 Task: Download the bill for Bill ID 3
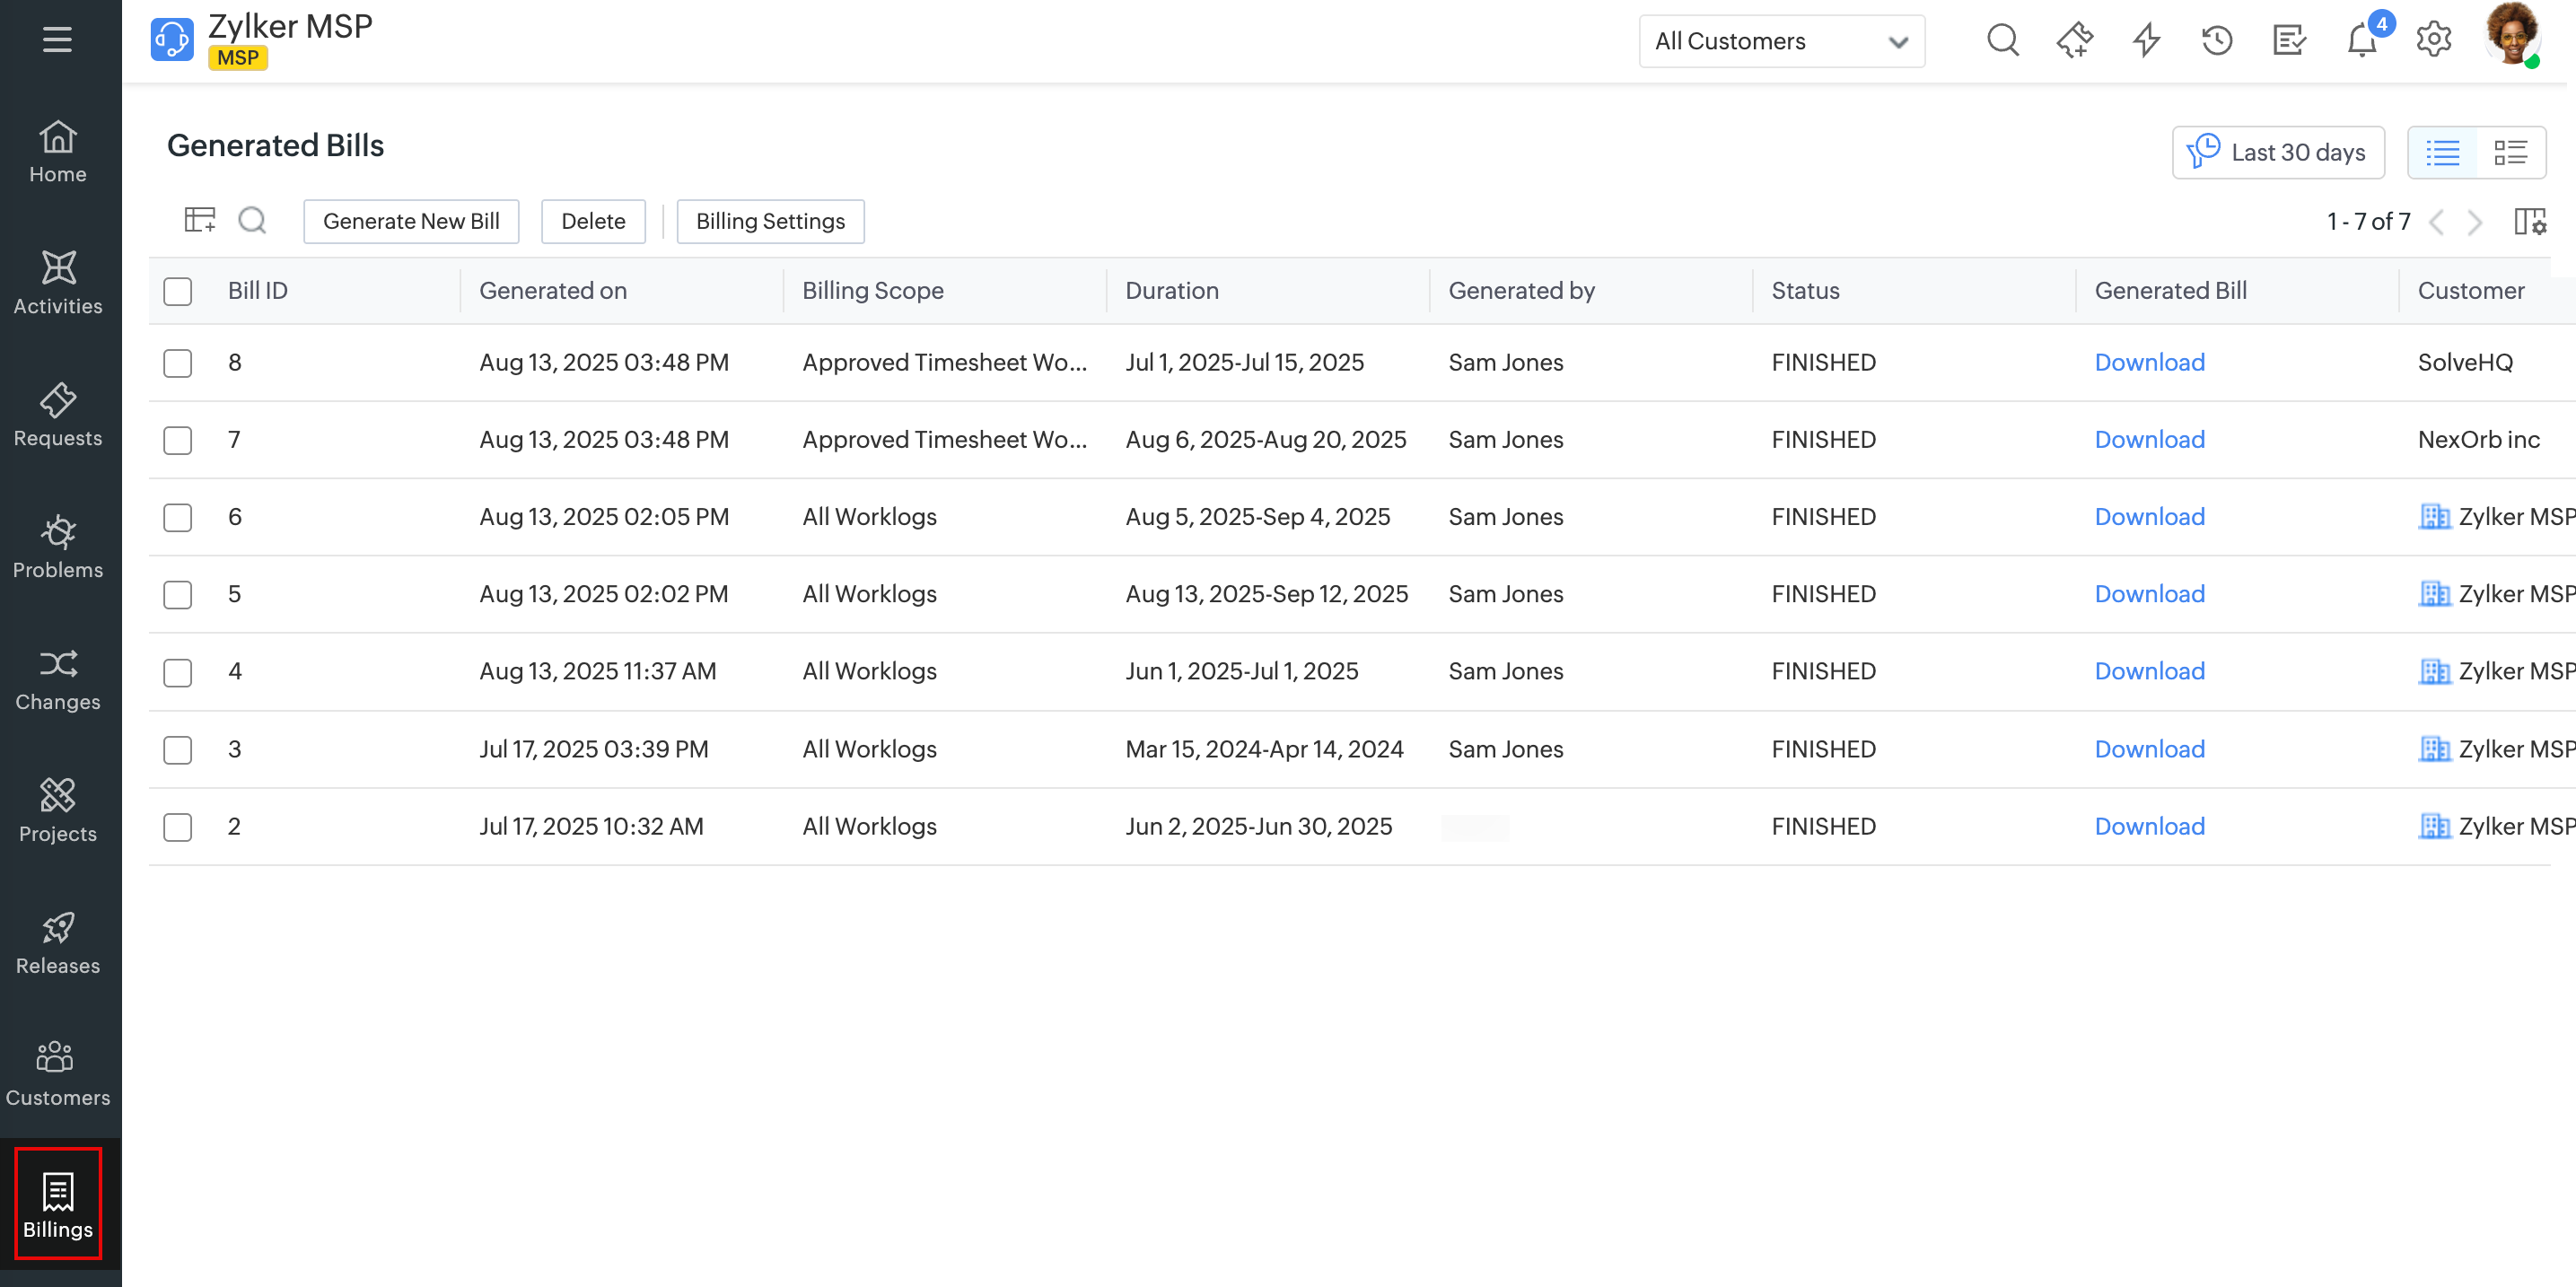(2149, 749)
